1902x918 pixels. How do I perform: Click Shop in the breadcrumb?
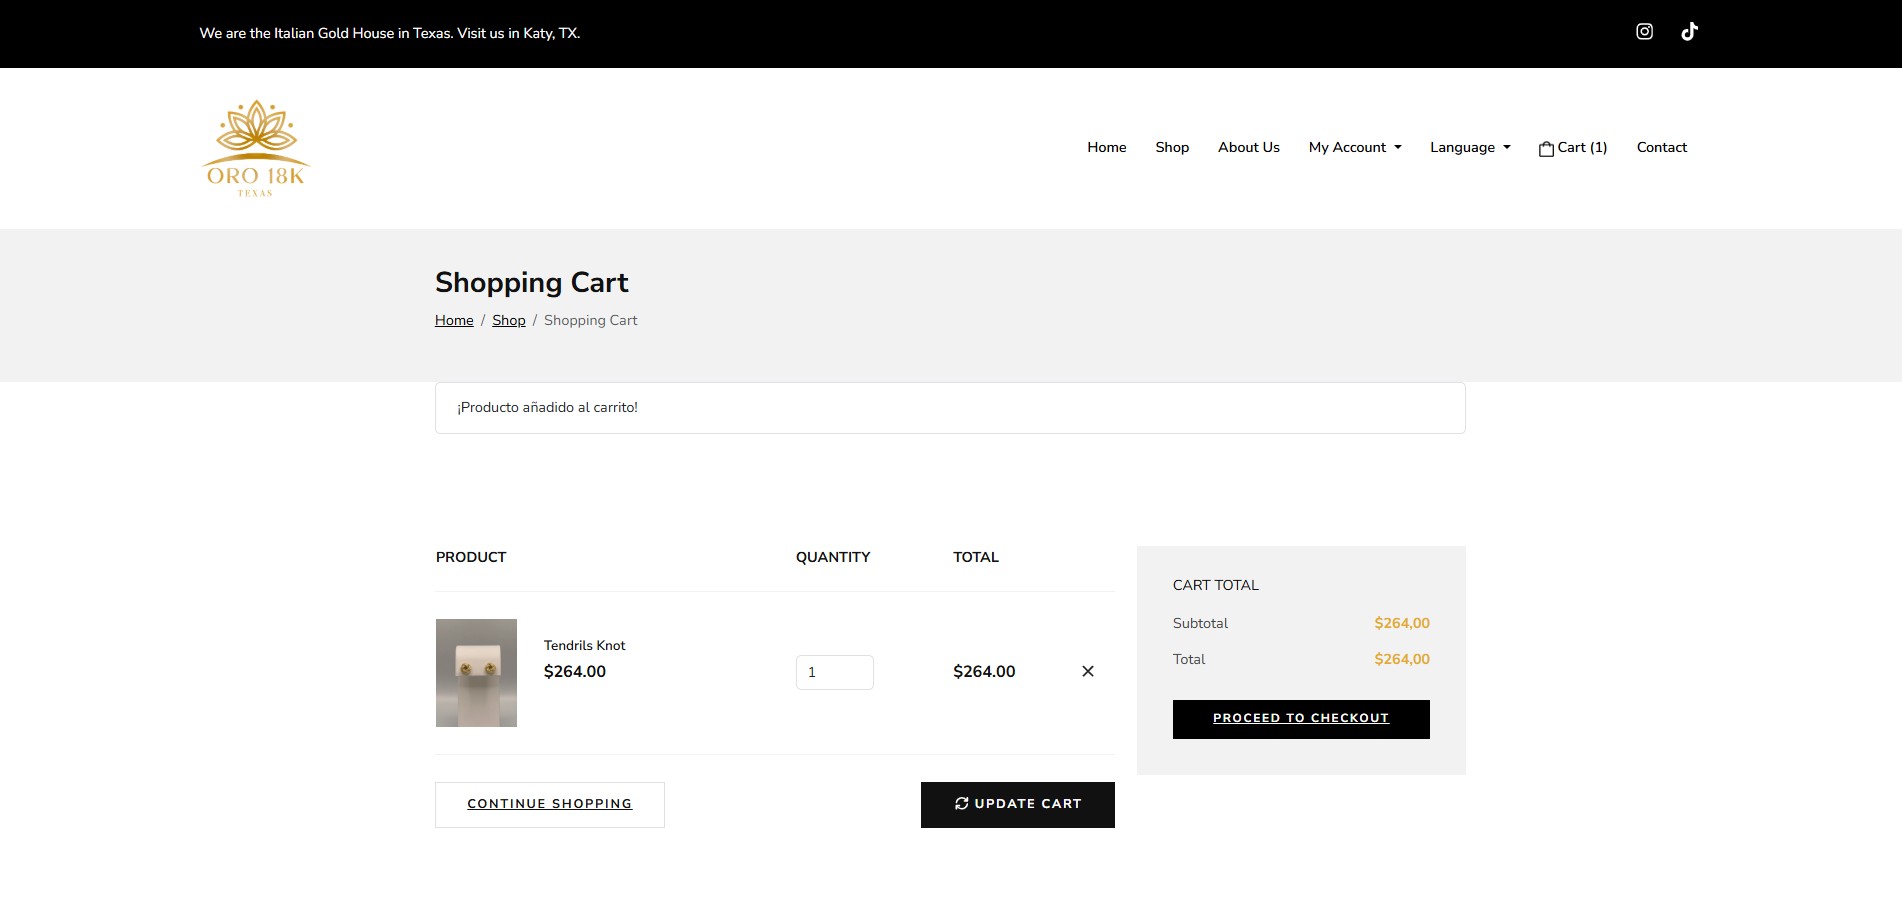click(x=509, y=320)
